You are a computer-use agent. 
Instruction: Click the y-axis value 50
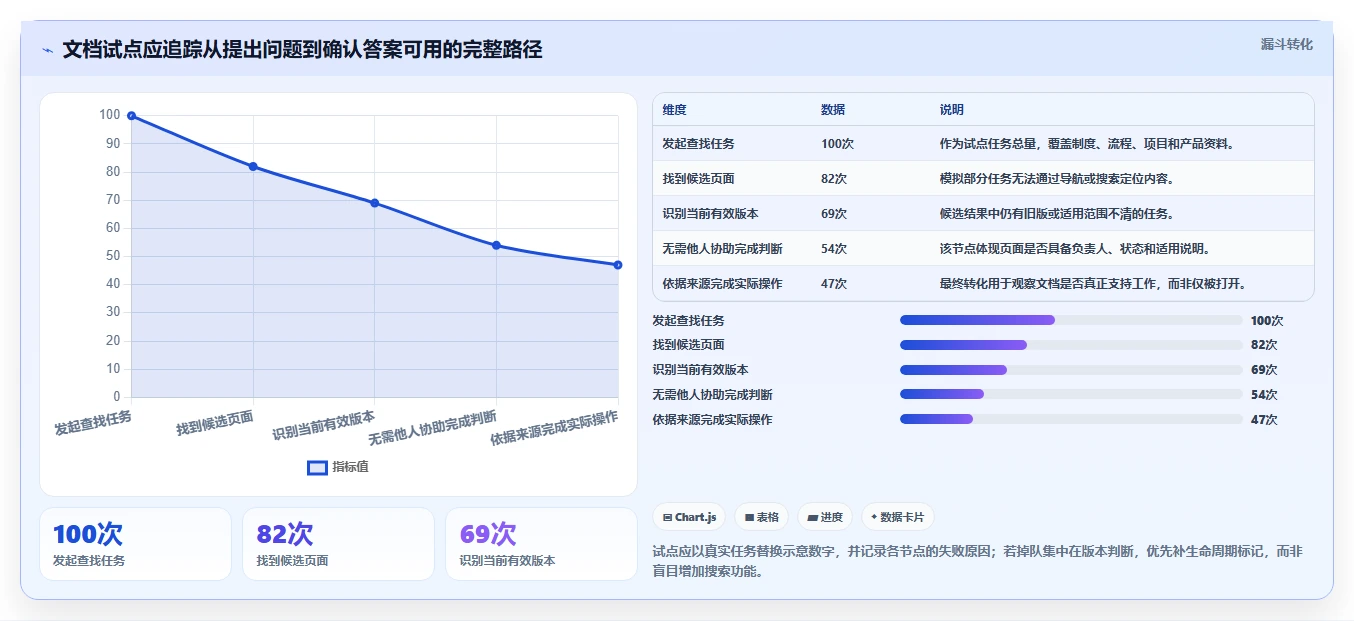(x=112, y=256)
